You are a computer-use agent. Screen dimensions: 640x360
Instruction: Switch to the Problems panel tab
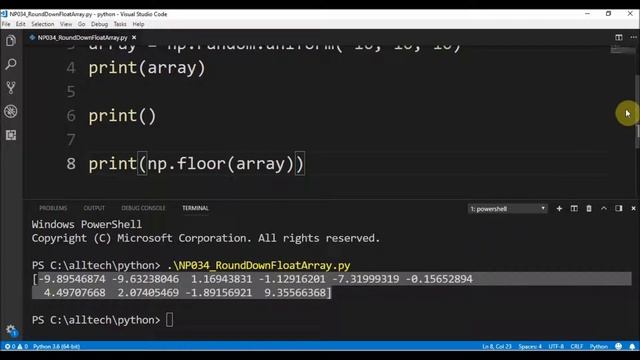53,208
